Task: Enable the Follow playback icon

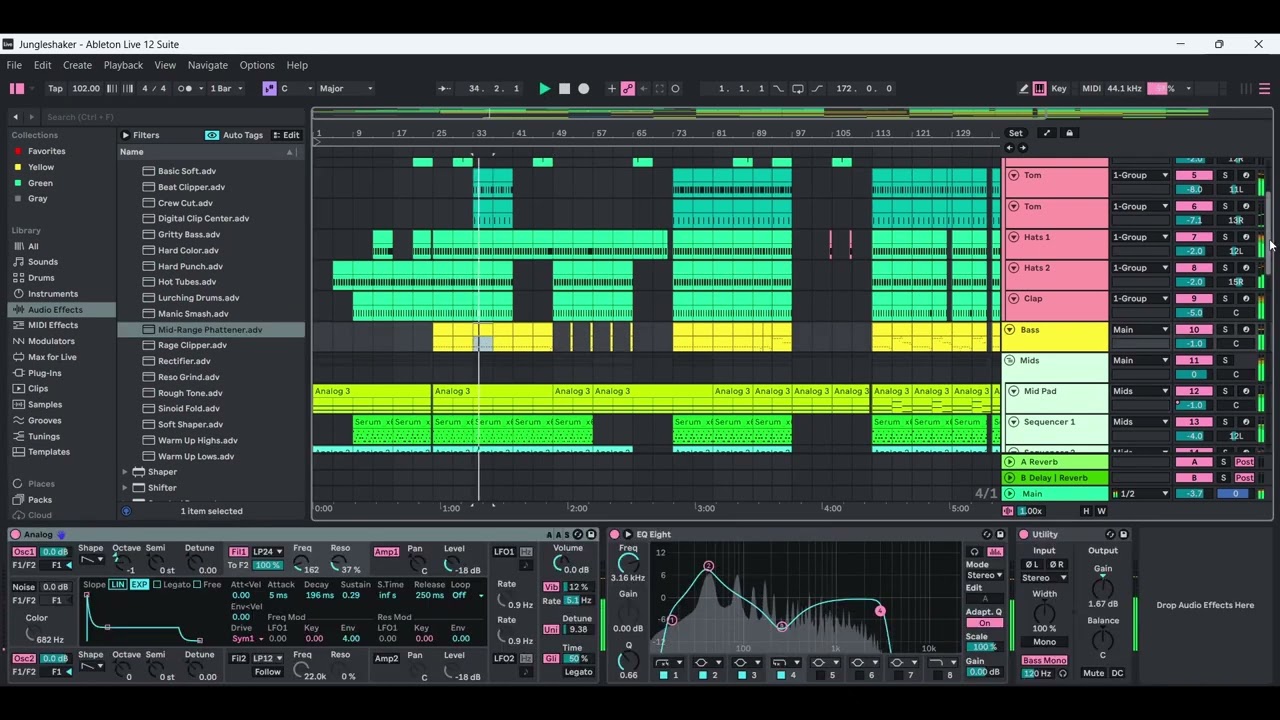Action: [x=444, y=89]
